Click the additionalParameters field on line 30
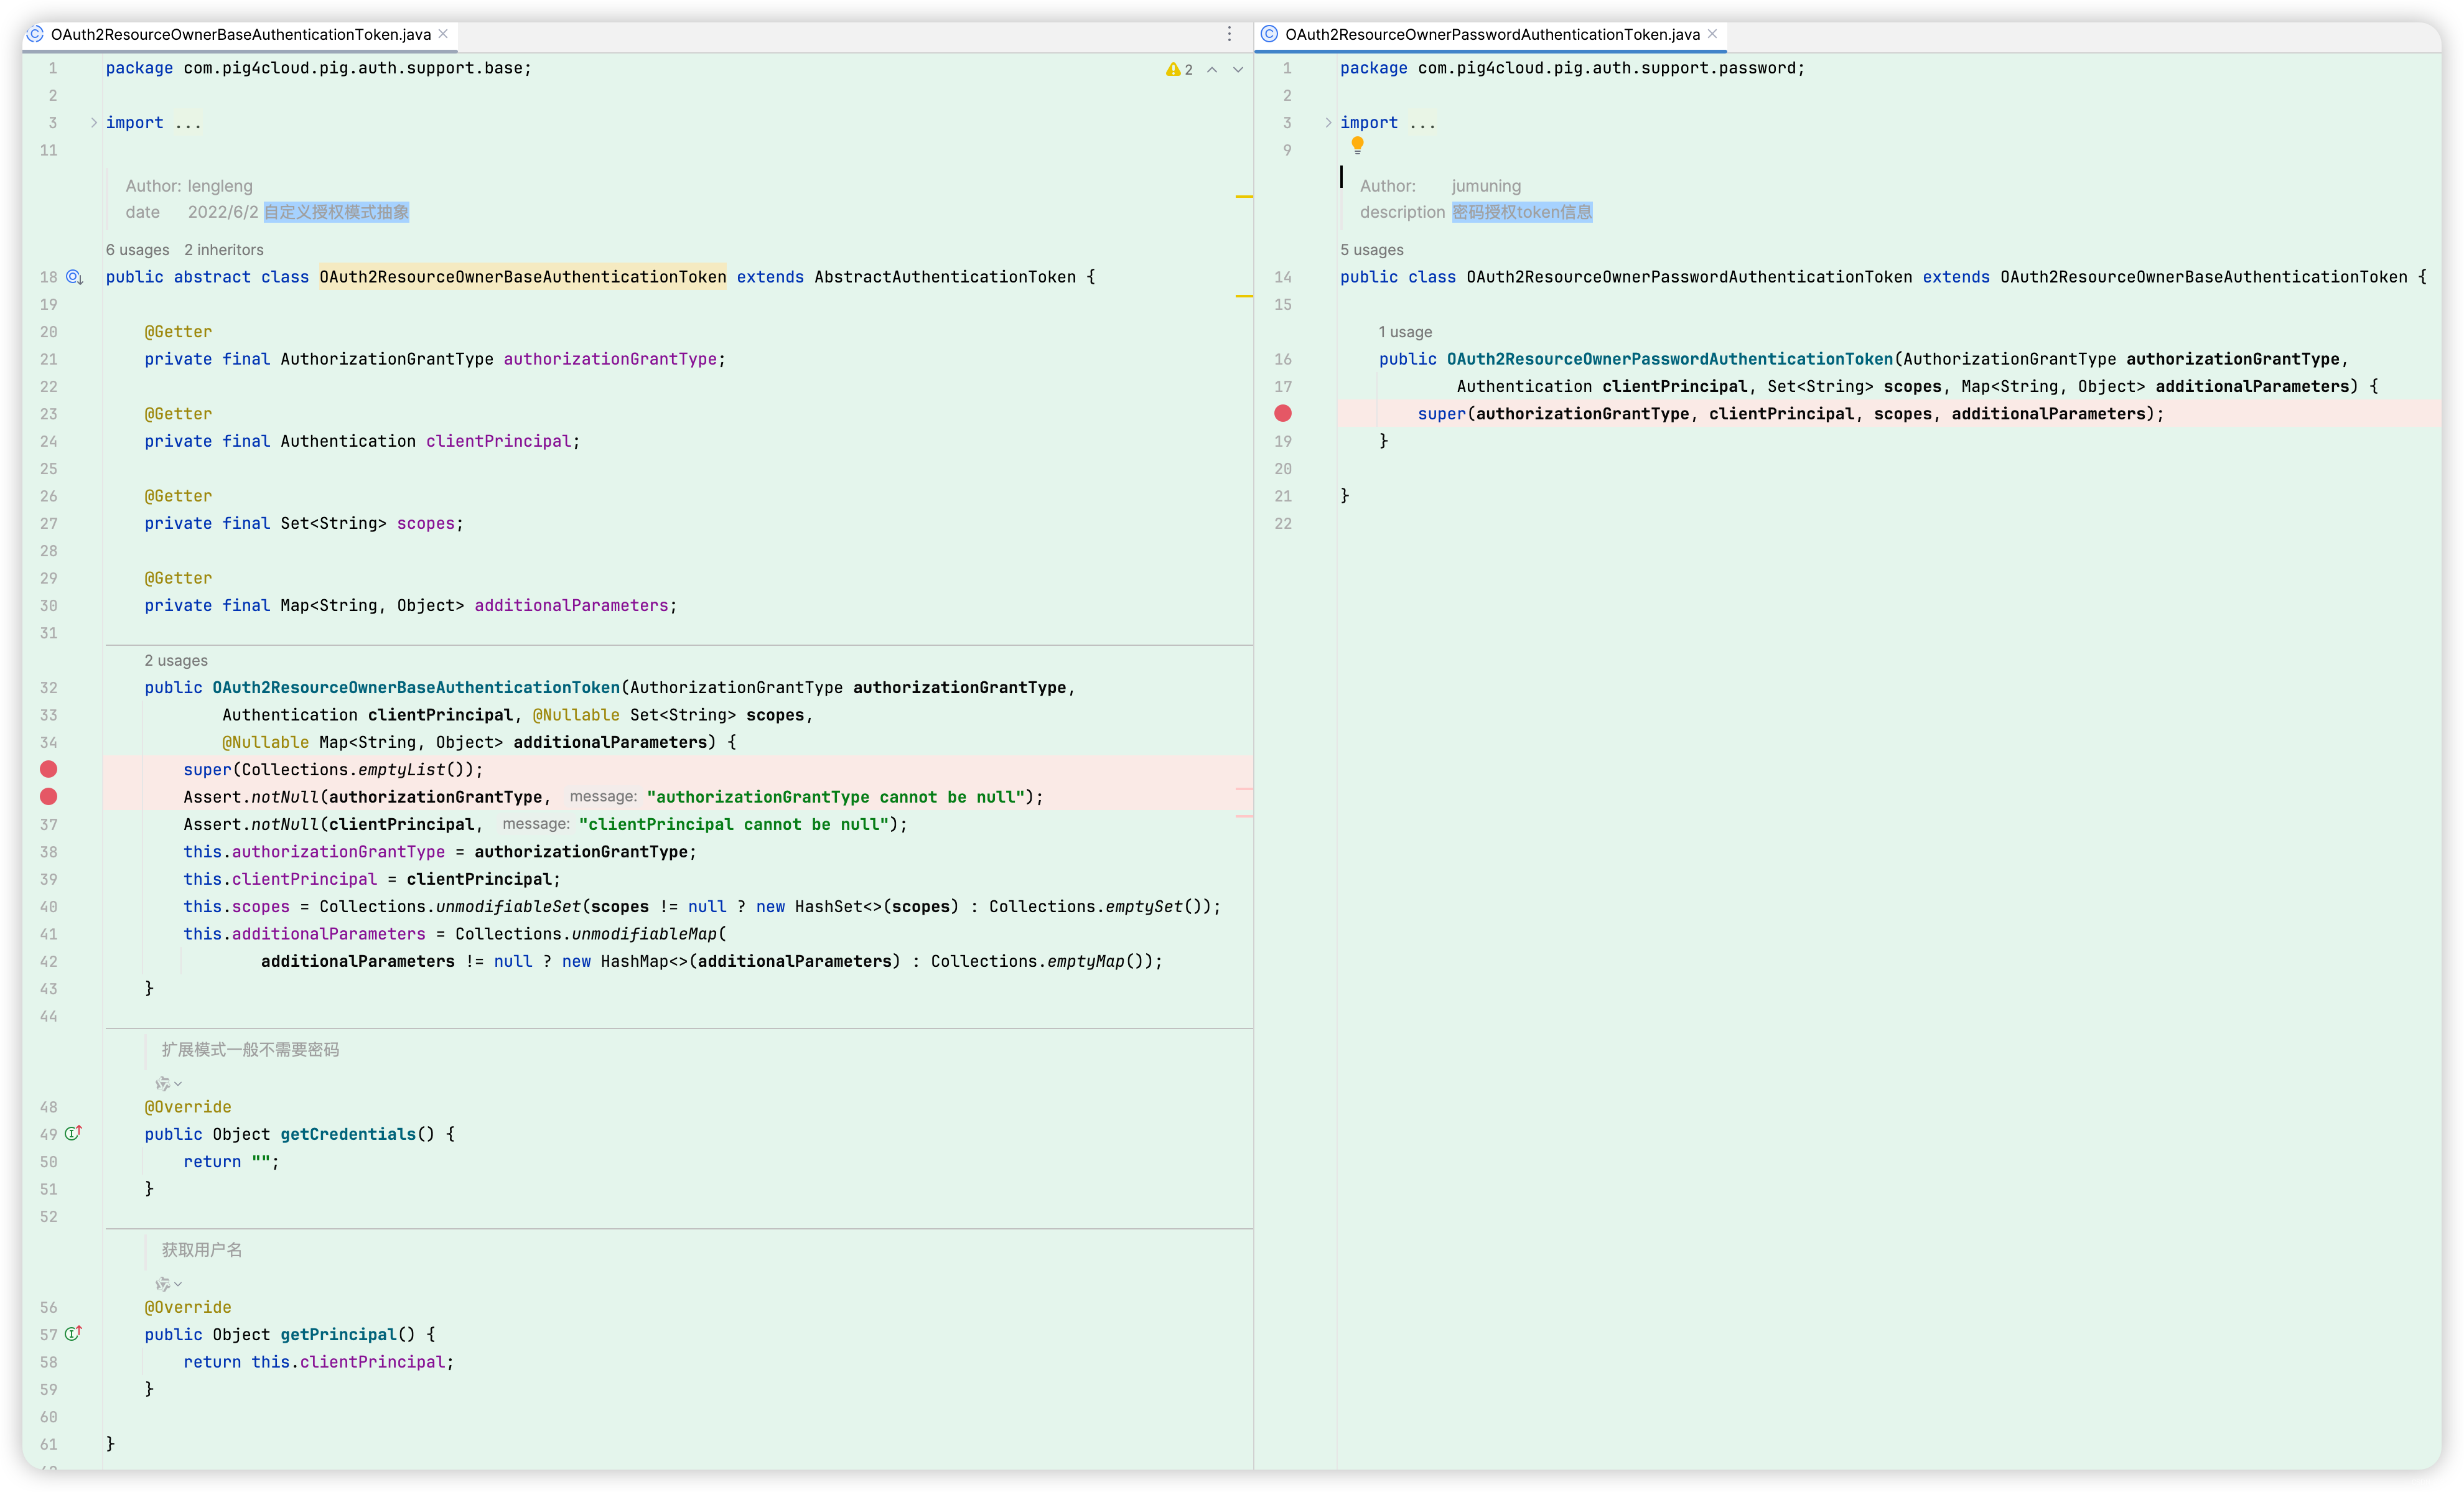 tap(571, 605)
